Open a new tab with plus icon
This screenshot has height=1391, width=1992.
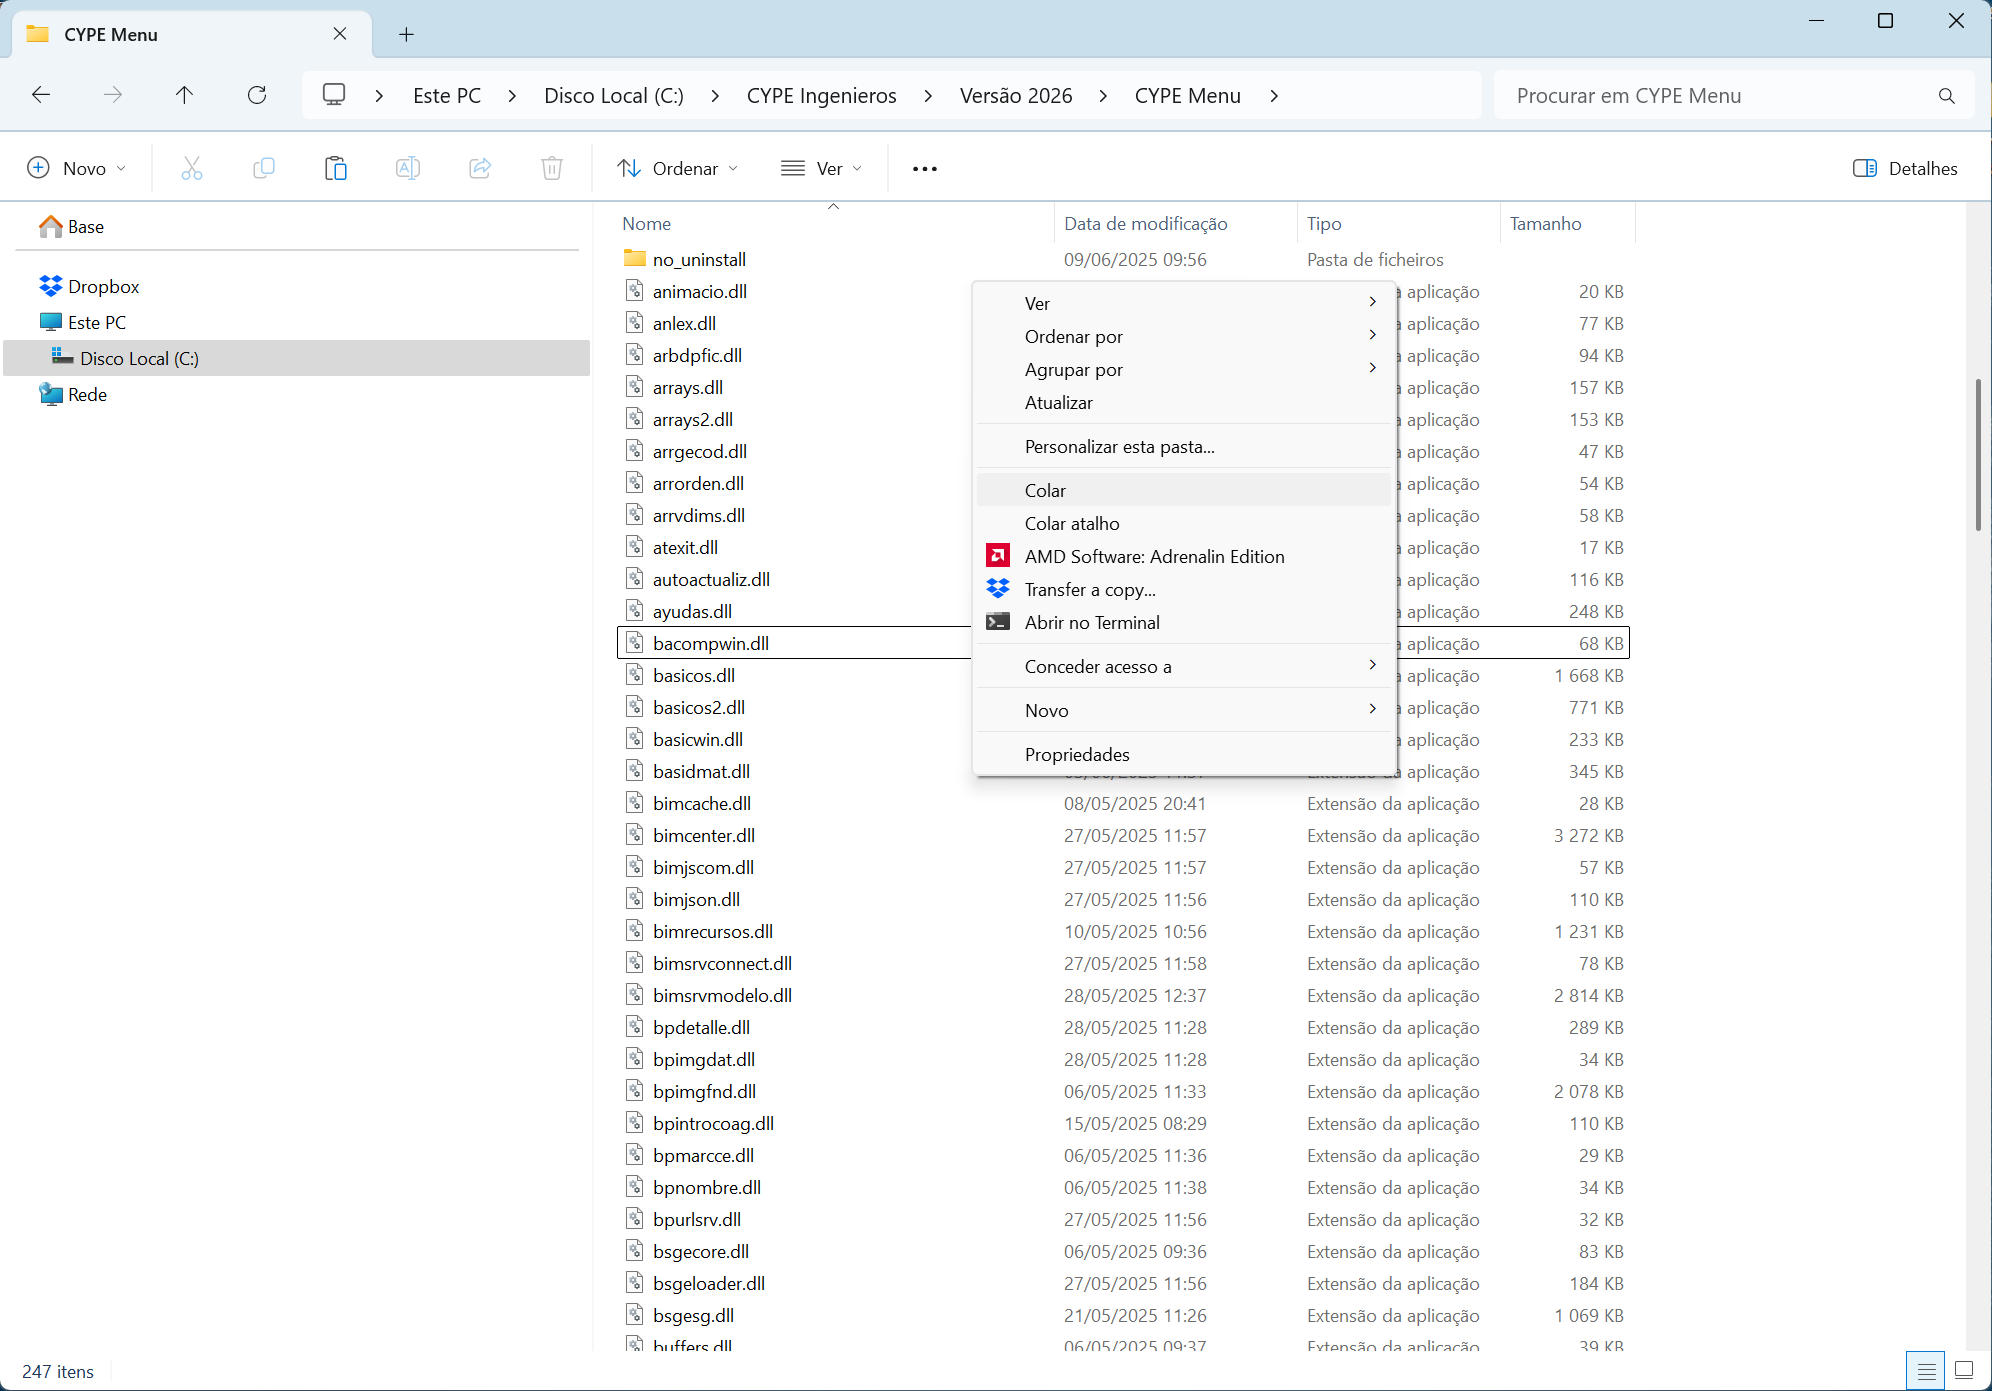tap(406, 34)
